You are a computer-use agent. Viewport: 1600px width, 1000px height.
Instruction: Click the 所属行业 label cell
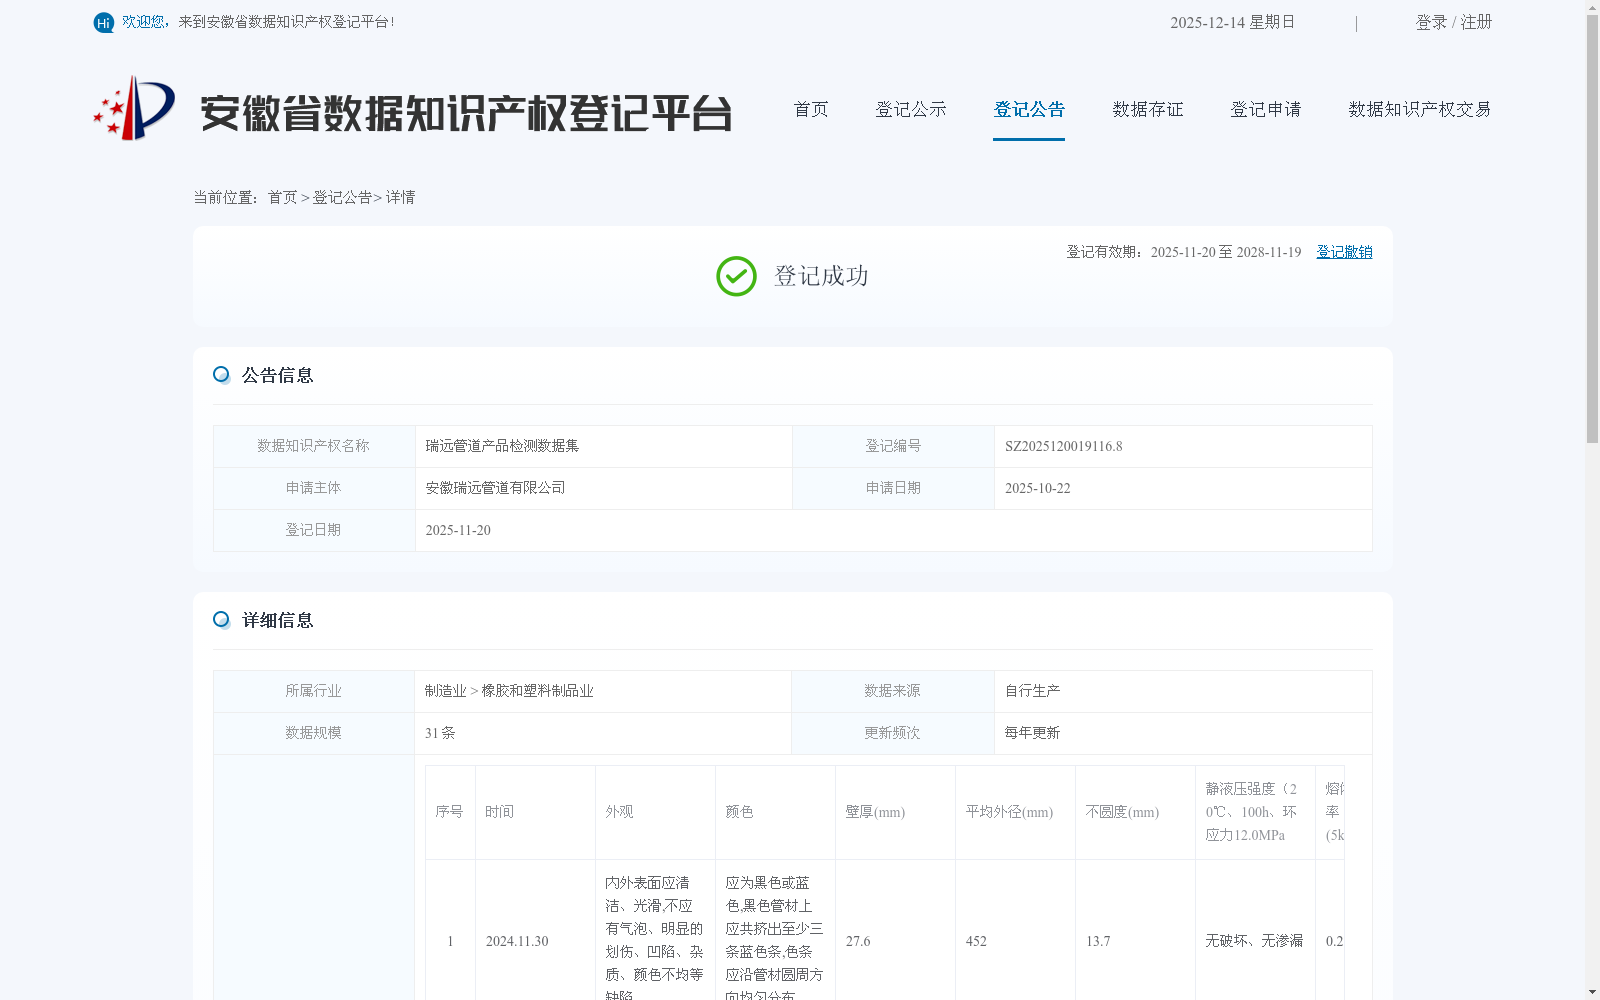(x=314, y=691)
